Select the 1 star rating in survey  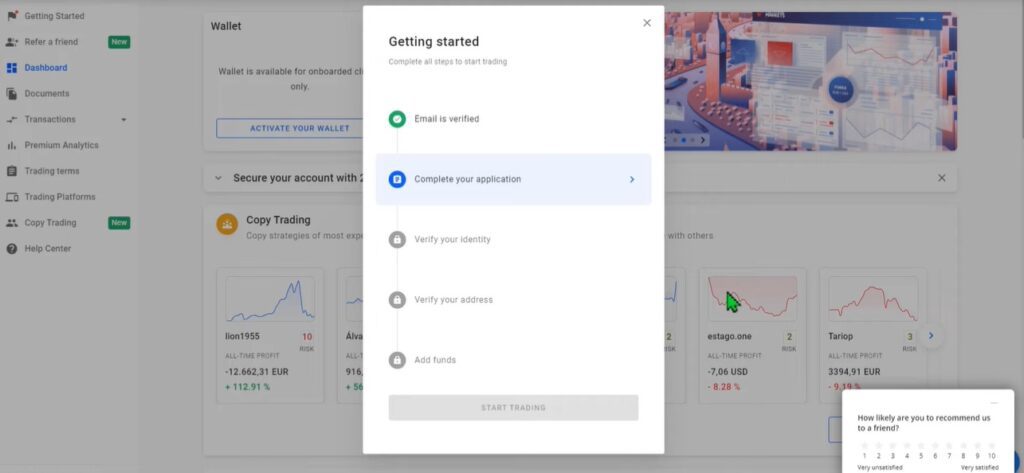click(x=864, y=445)
